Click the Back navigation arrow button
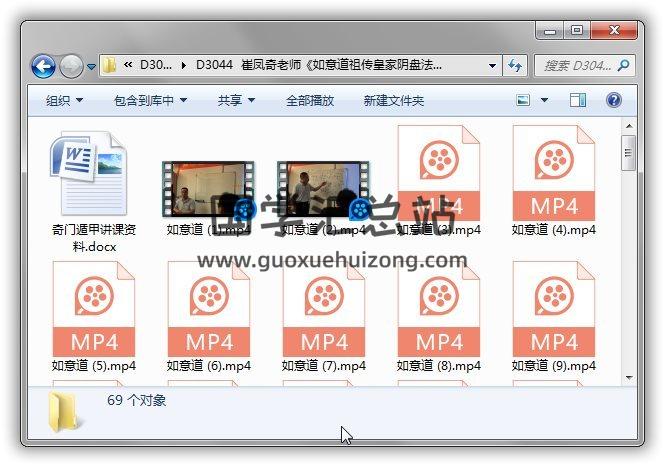 [44, 67]
